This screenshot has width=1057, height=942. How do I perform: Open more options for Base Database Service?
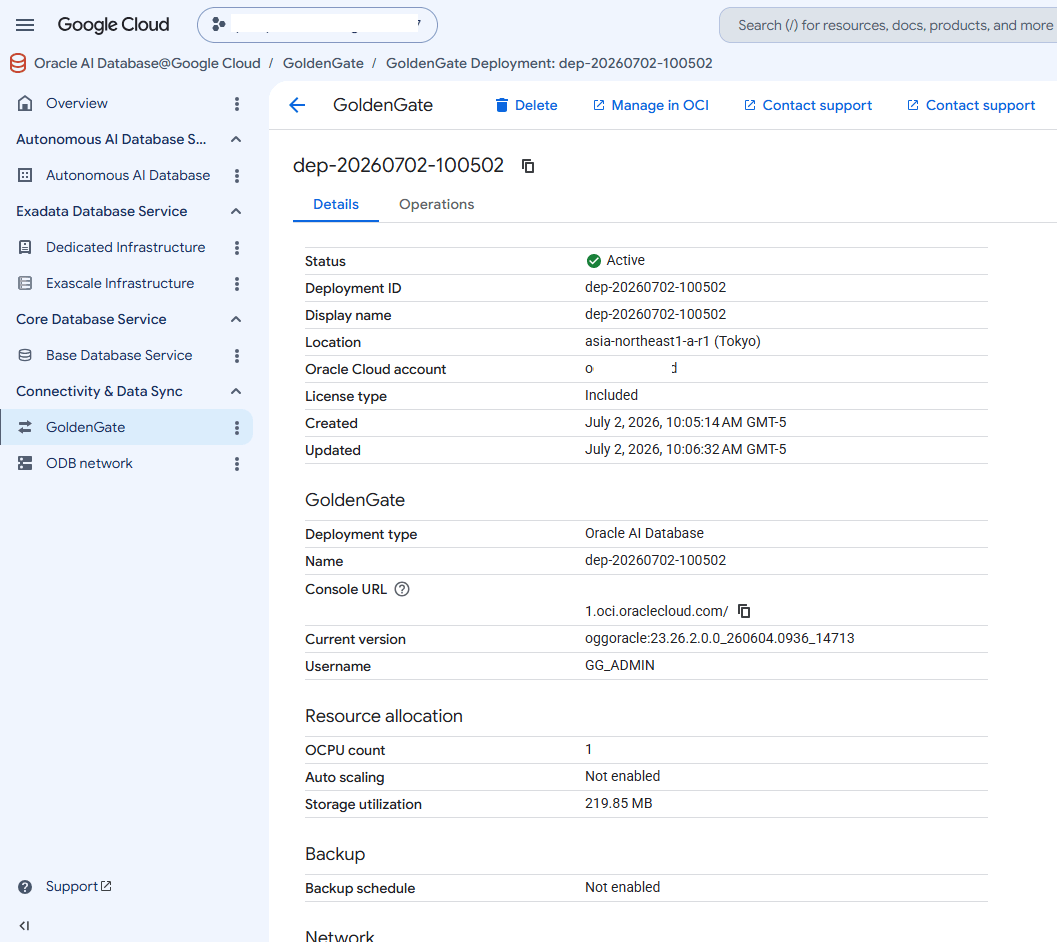click(x=237, y=356)
